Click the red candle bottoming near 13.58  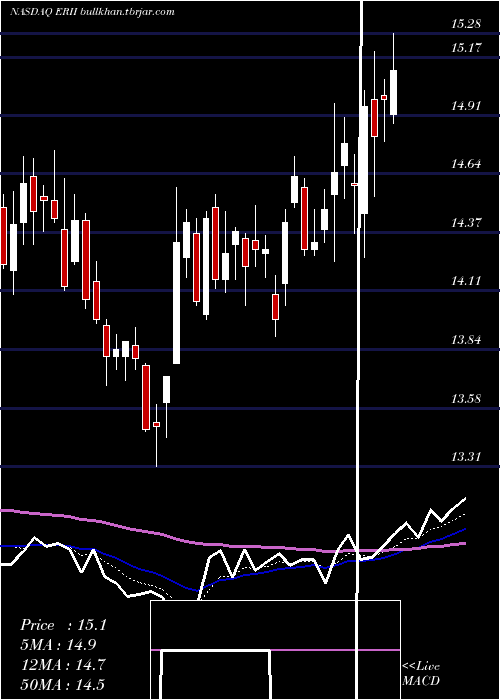(x=146, y=397)
